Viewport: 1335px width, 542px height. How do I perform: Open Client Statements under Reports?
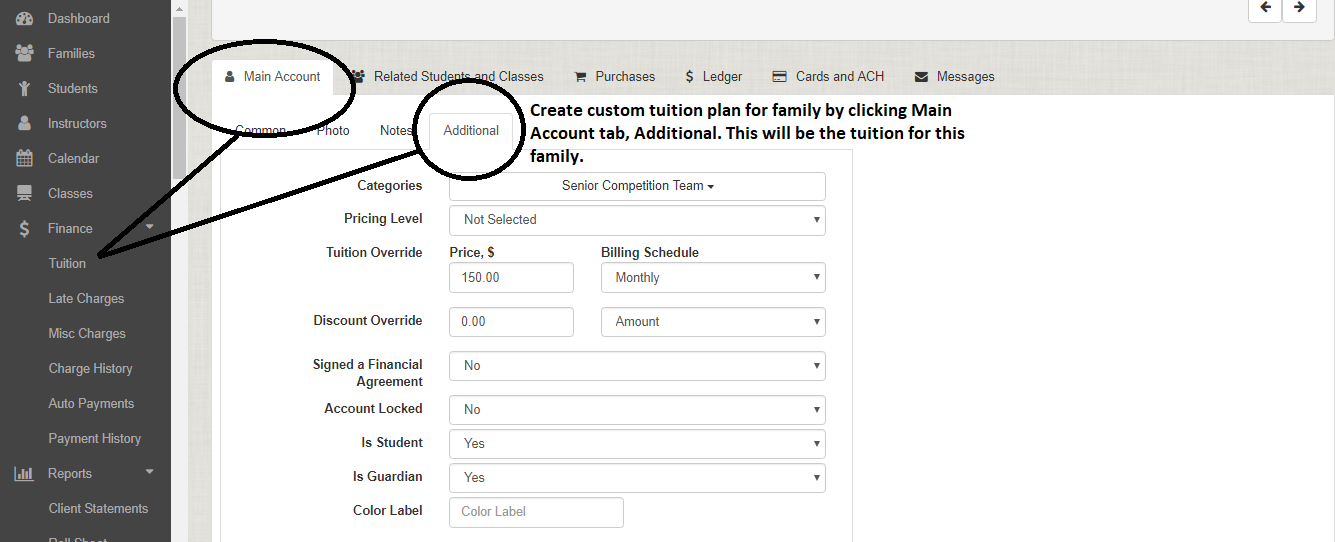98,508
